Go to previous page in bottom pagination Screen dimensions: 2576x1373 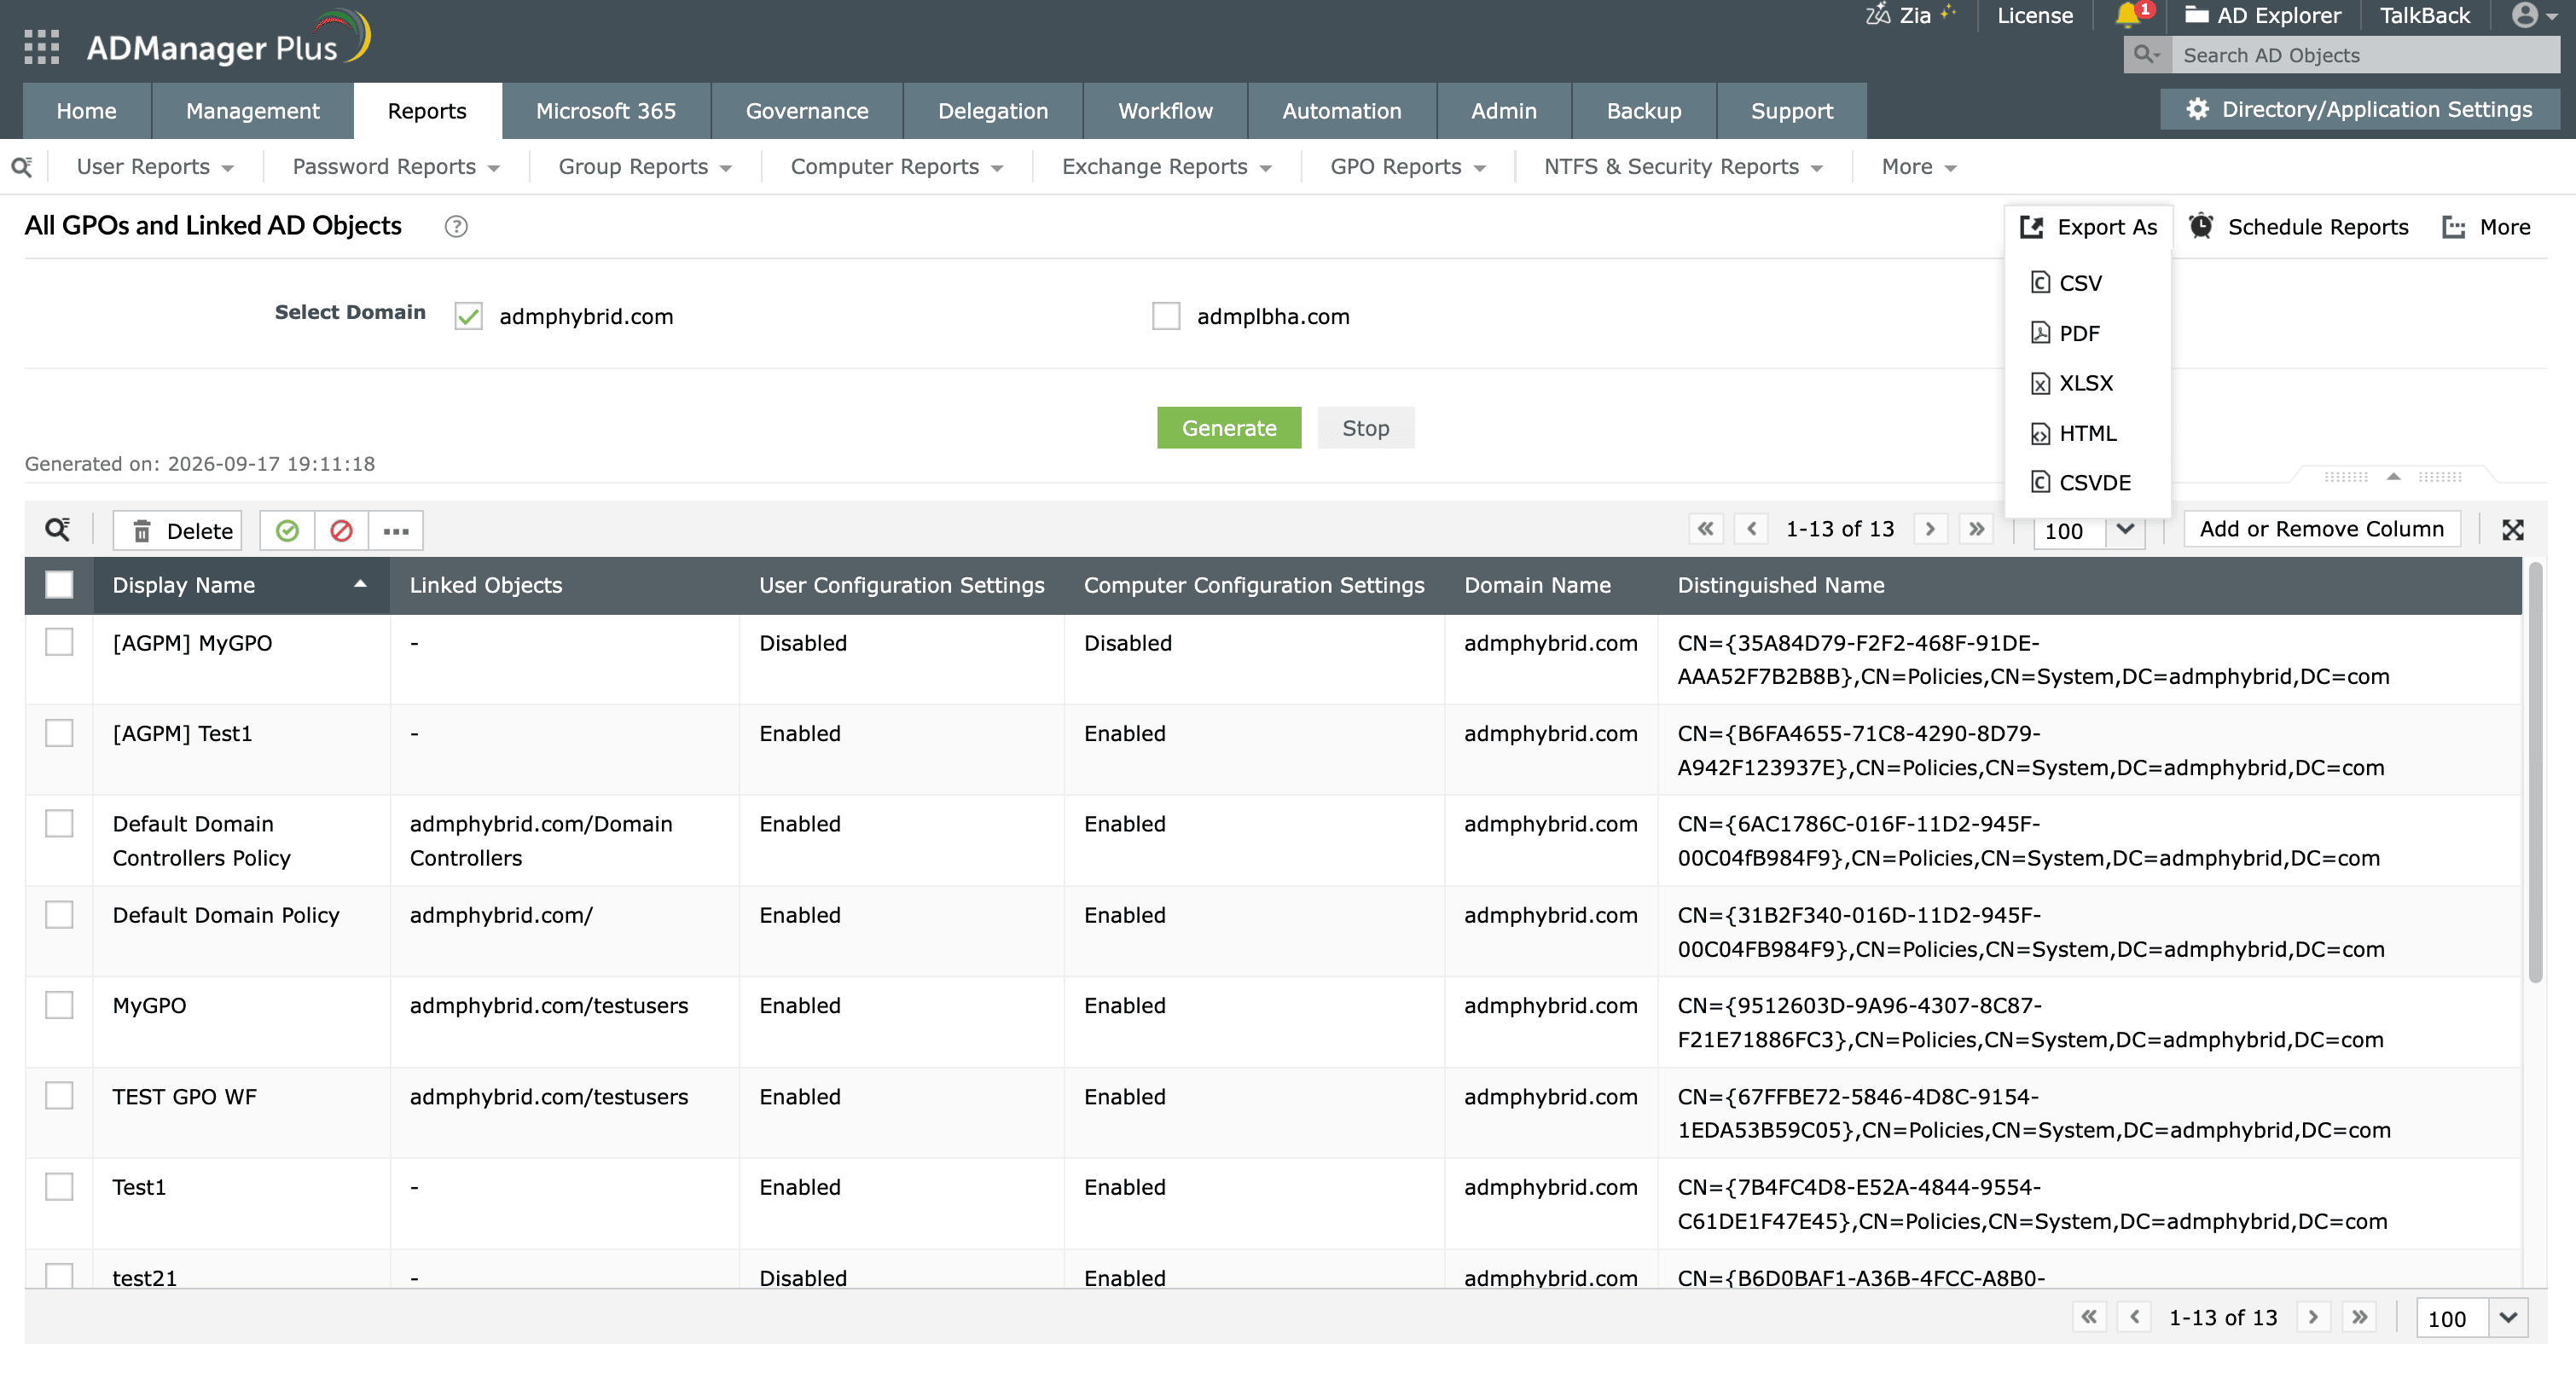(2135, 1316)
